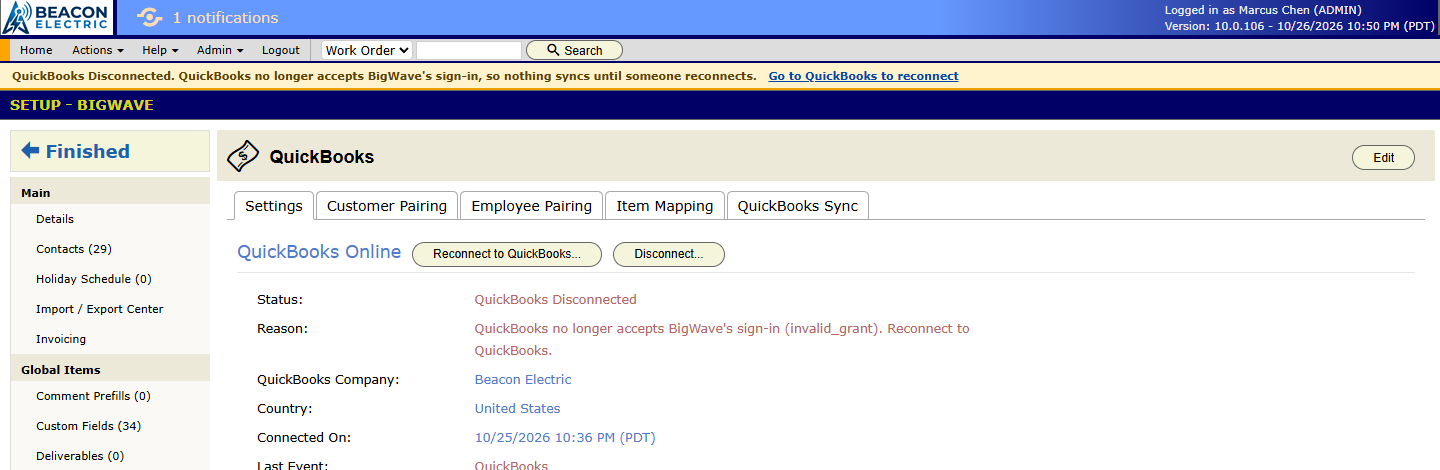Click the QuickBooks Online heading
The width and height of the screenshot is (1440, 470).
[319, 252]
